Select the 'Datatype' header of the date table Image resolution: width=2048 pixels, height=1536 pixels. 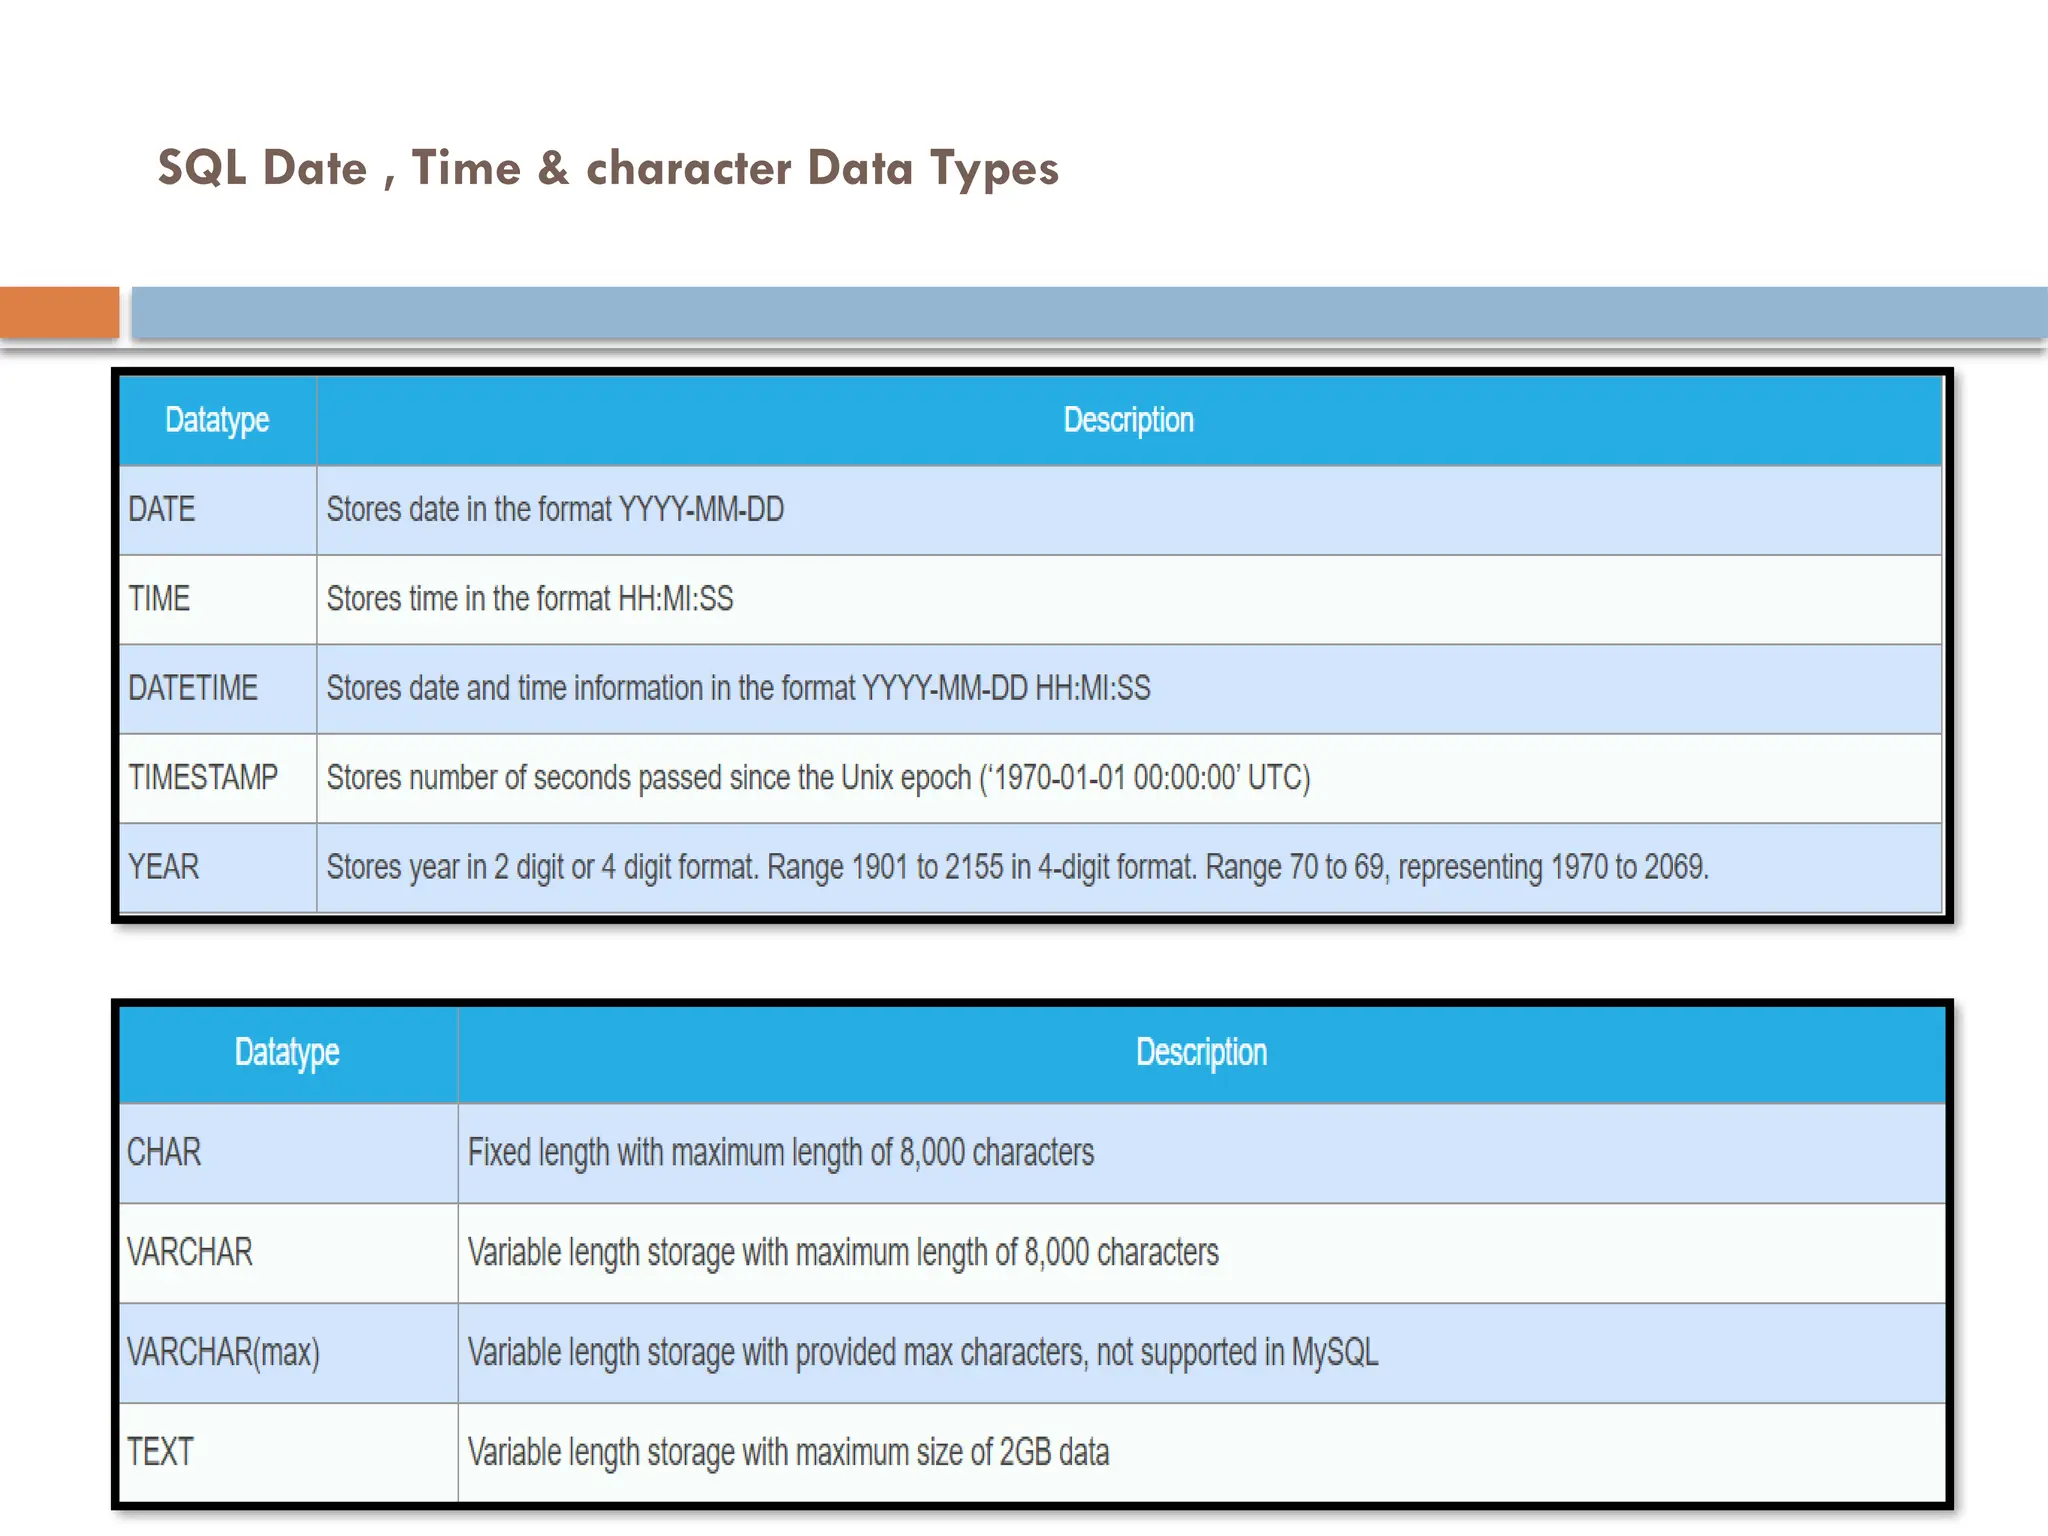tap(217, 420)
